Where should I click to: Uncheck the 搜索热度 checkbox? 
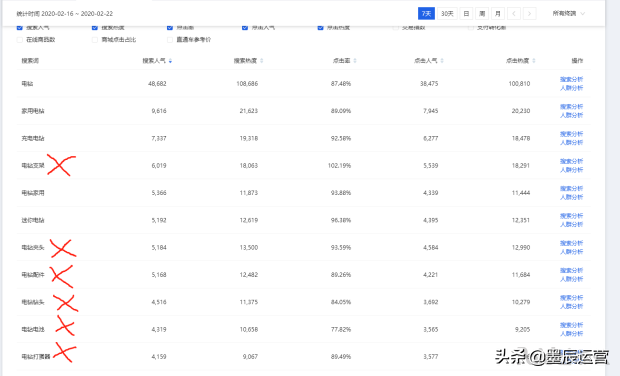tap(95, 27)
